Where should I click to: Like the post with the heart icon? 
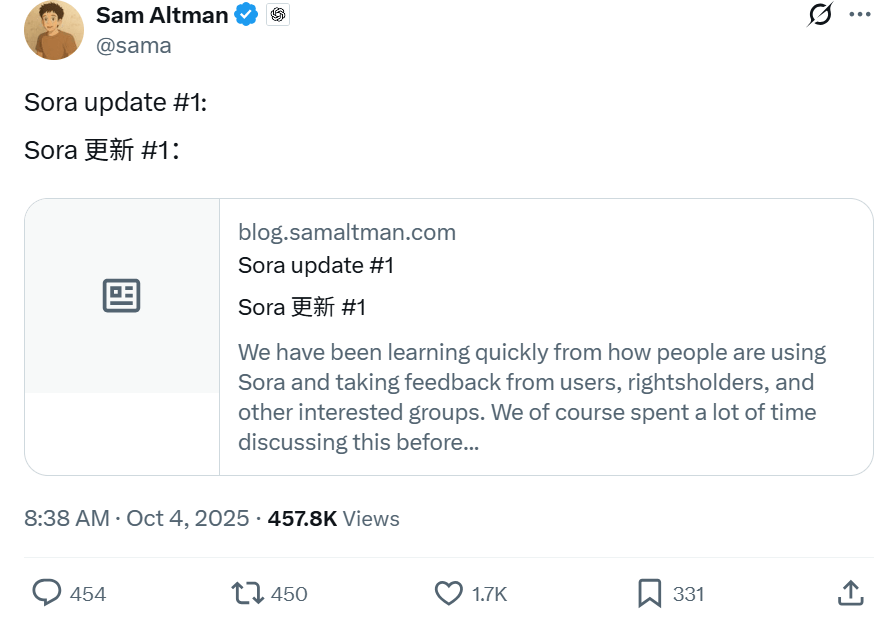[449, 593]
